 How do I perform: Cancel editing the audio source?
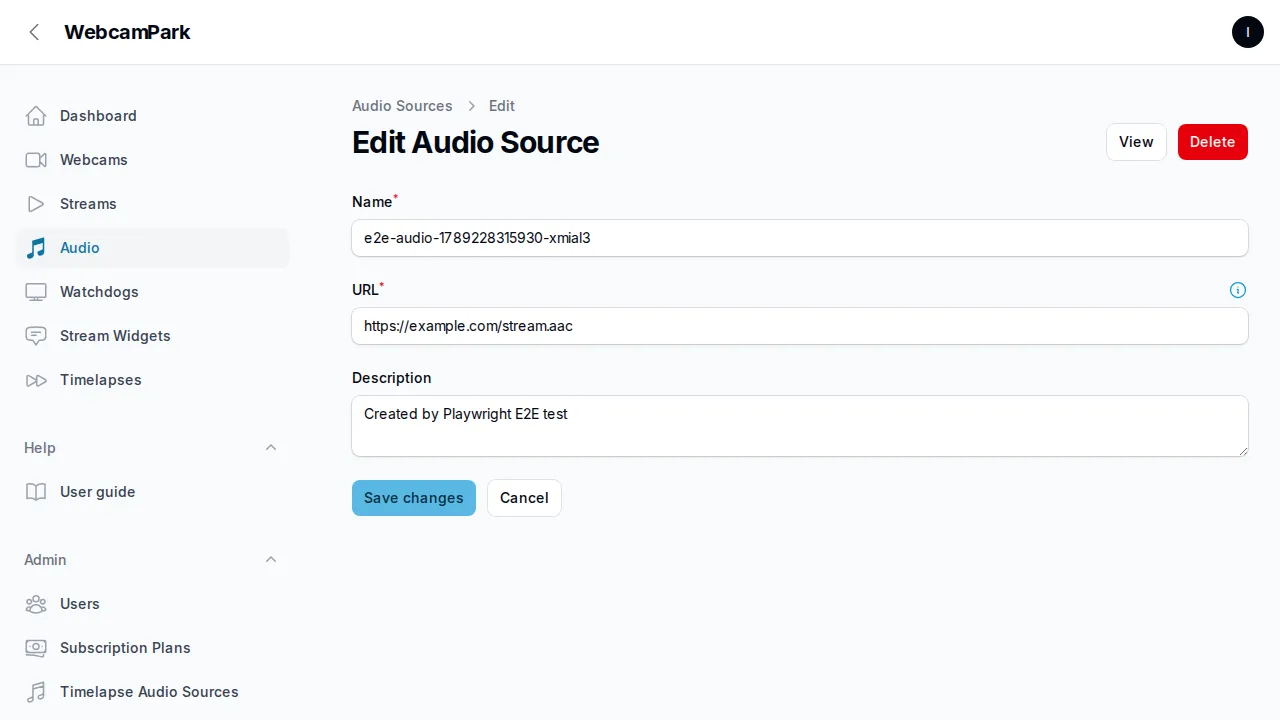tap(524, 498)
